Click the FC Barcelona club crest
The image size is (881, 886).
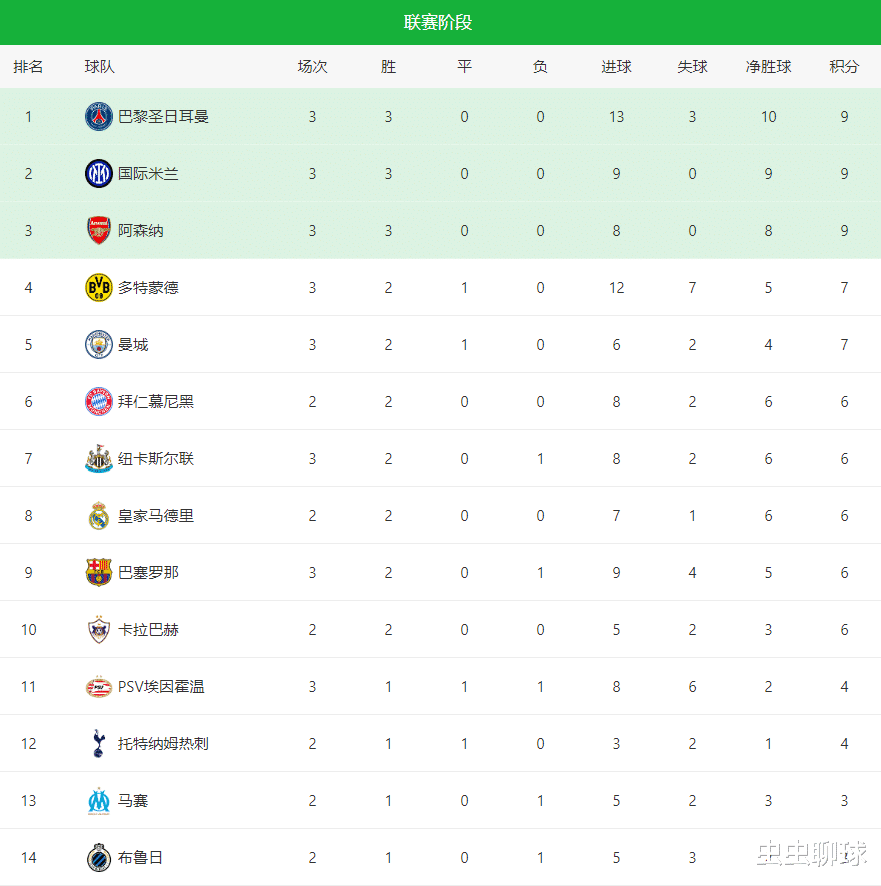[x=99, y=573]
